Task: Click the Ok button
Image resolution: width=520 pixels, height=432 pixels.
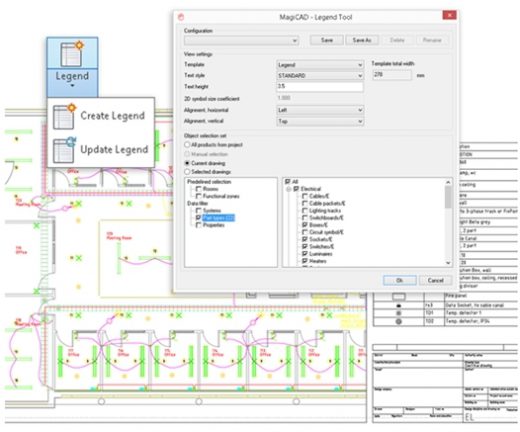Action: (x=400, y=280)
